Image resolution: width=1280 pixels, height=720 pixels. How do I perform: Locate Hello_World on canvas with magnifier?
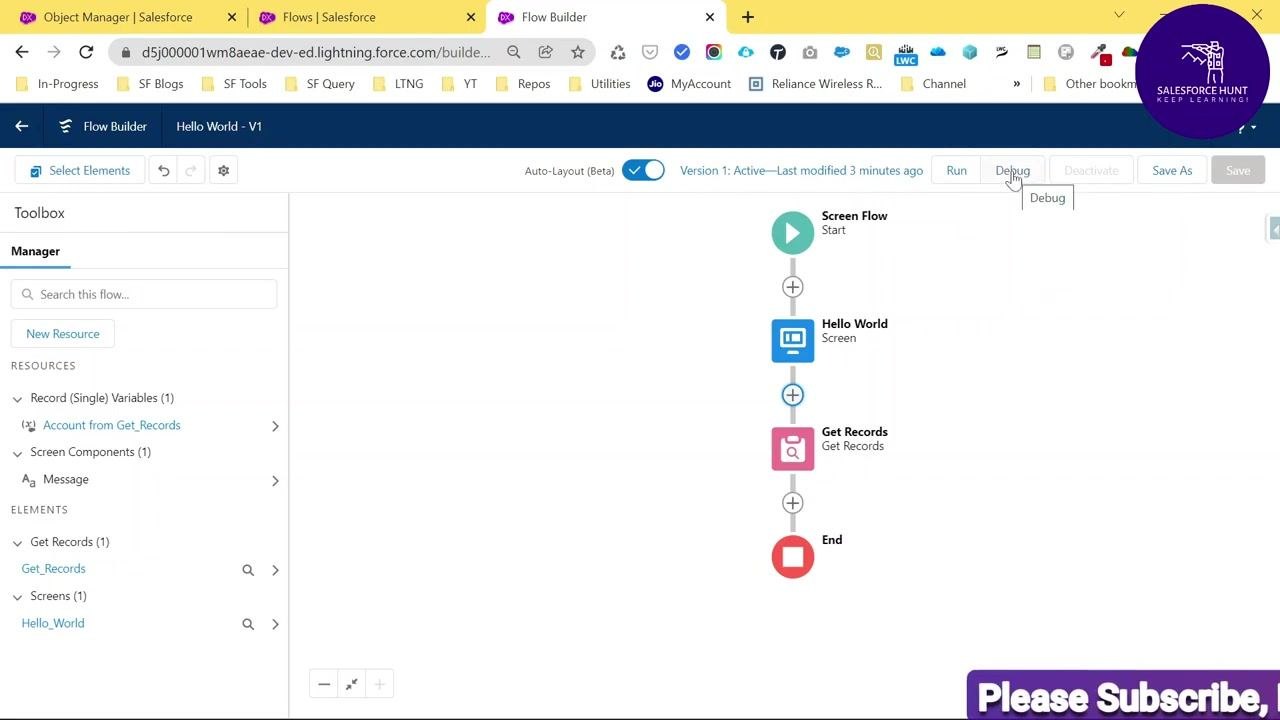point(248,624)
